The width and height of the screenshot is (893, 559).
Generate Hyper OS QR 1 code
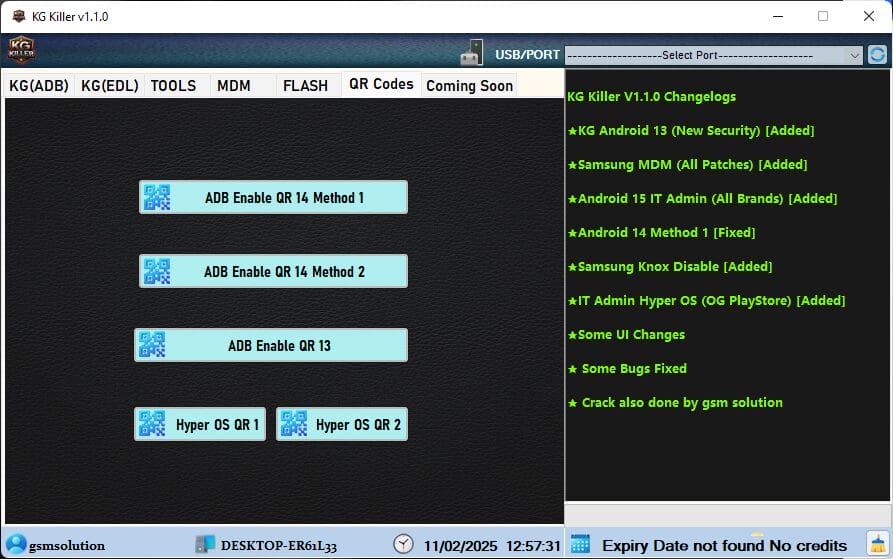click(200, 424)
